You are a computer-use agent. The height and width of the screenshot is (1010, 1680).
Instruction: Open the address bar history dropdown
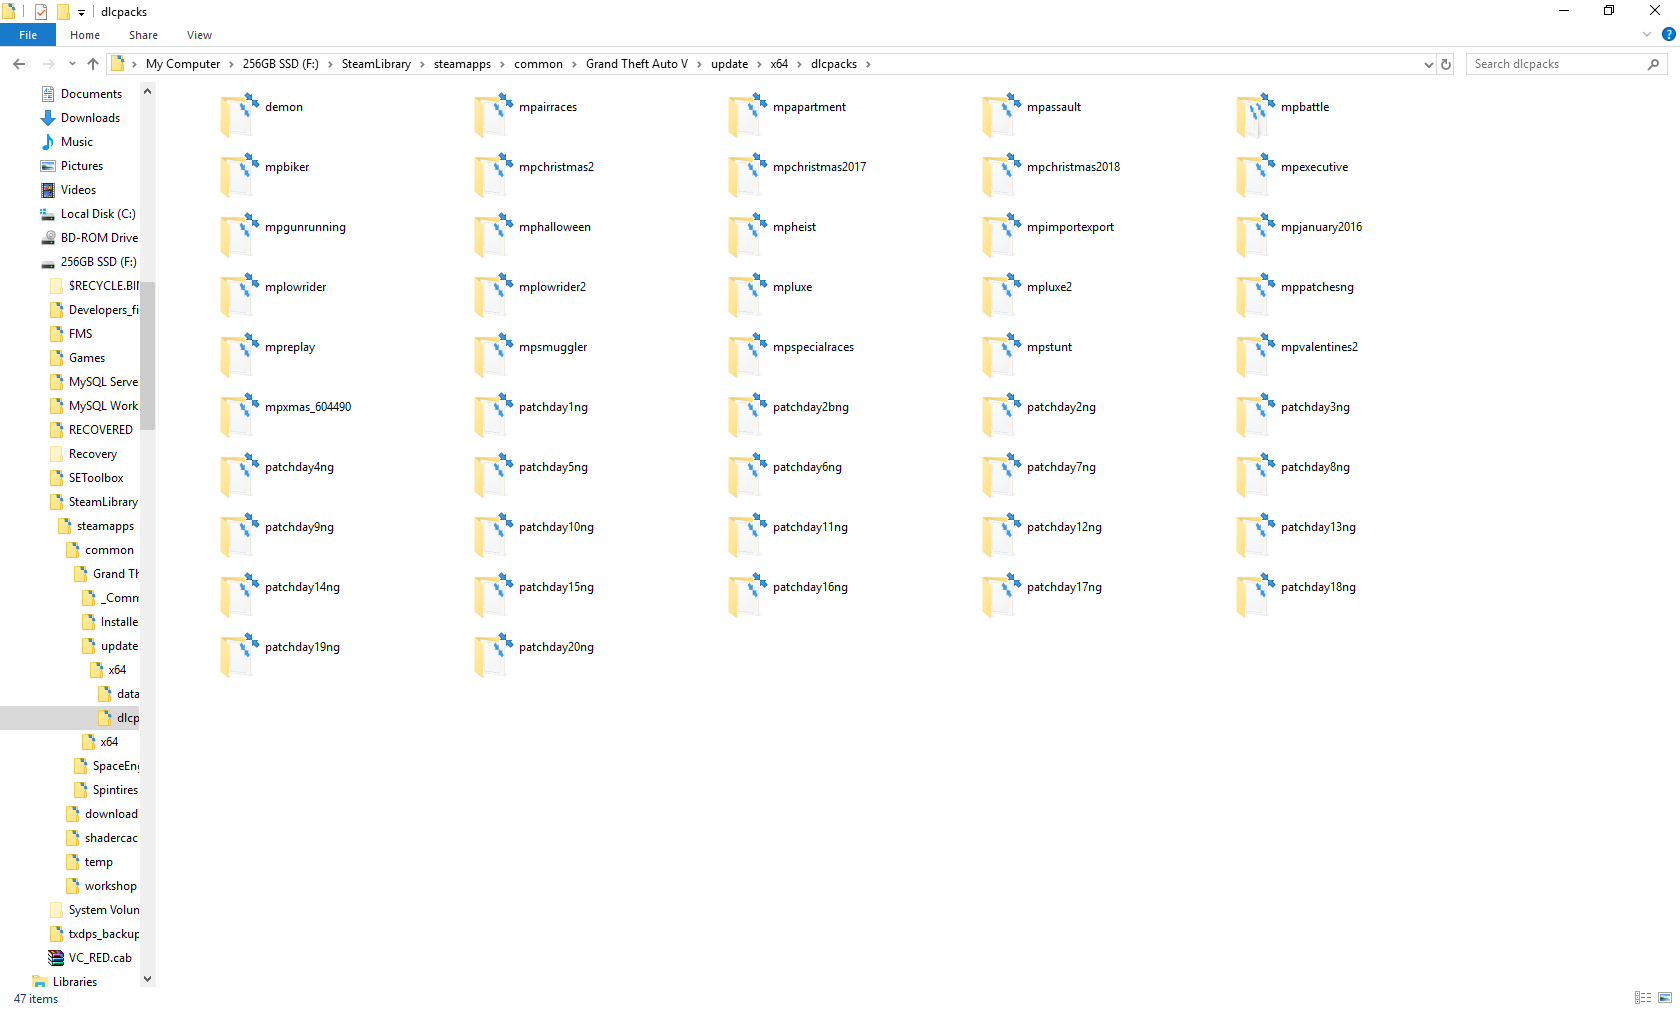1428,63
